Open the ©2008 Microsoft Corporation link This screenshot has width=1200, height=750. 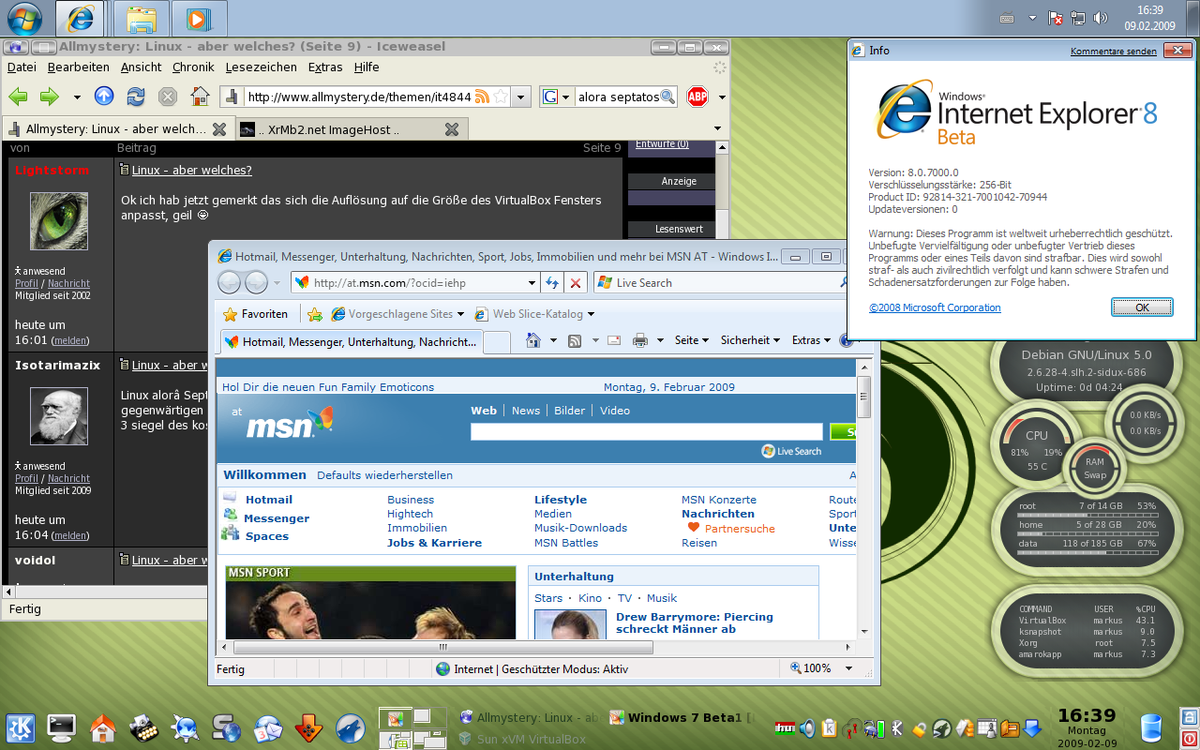coord(934,308)
